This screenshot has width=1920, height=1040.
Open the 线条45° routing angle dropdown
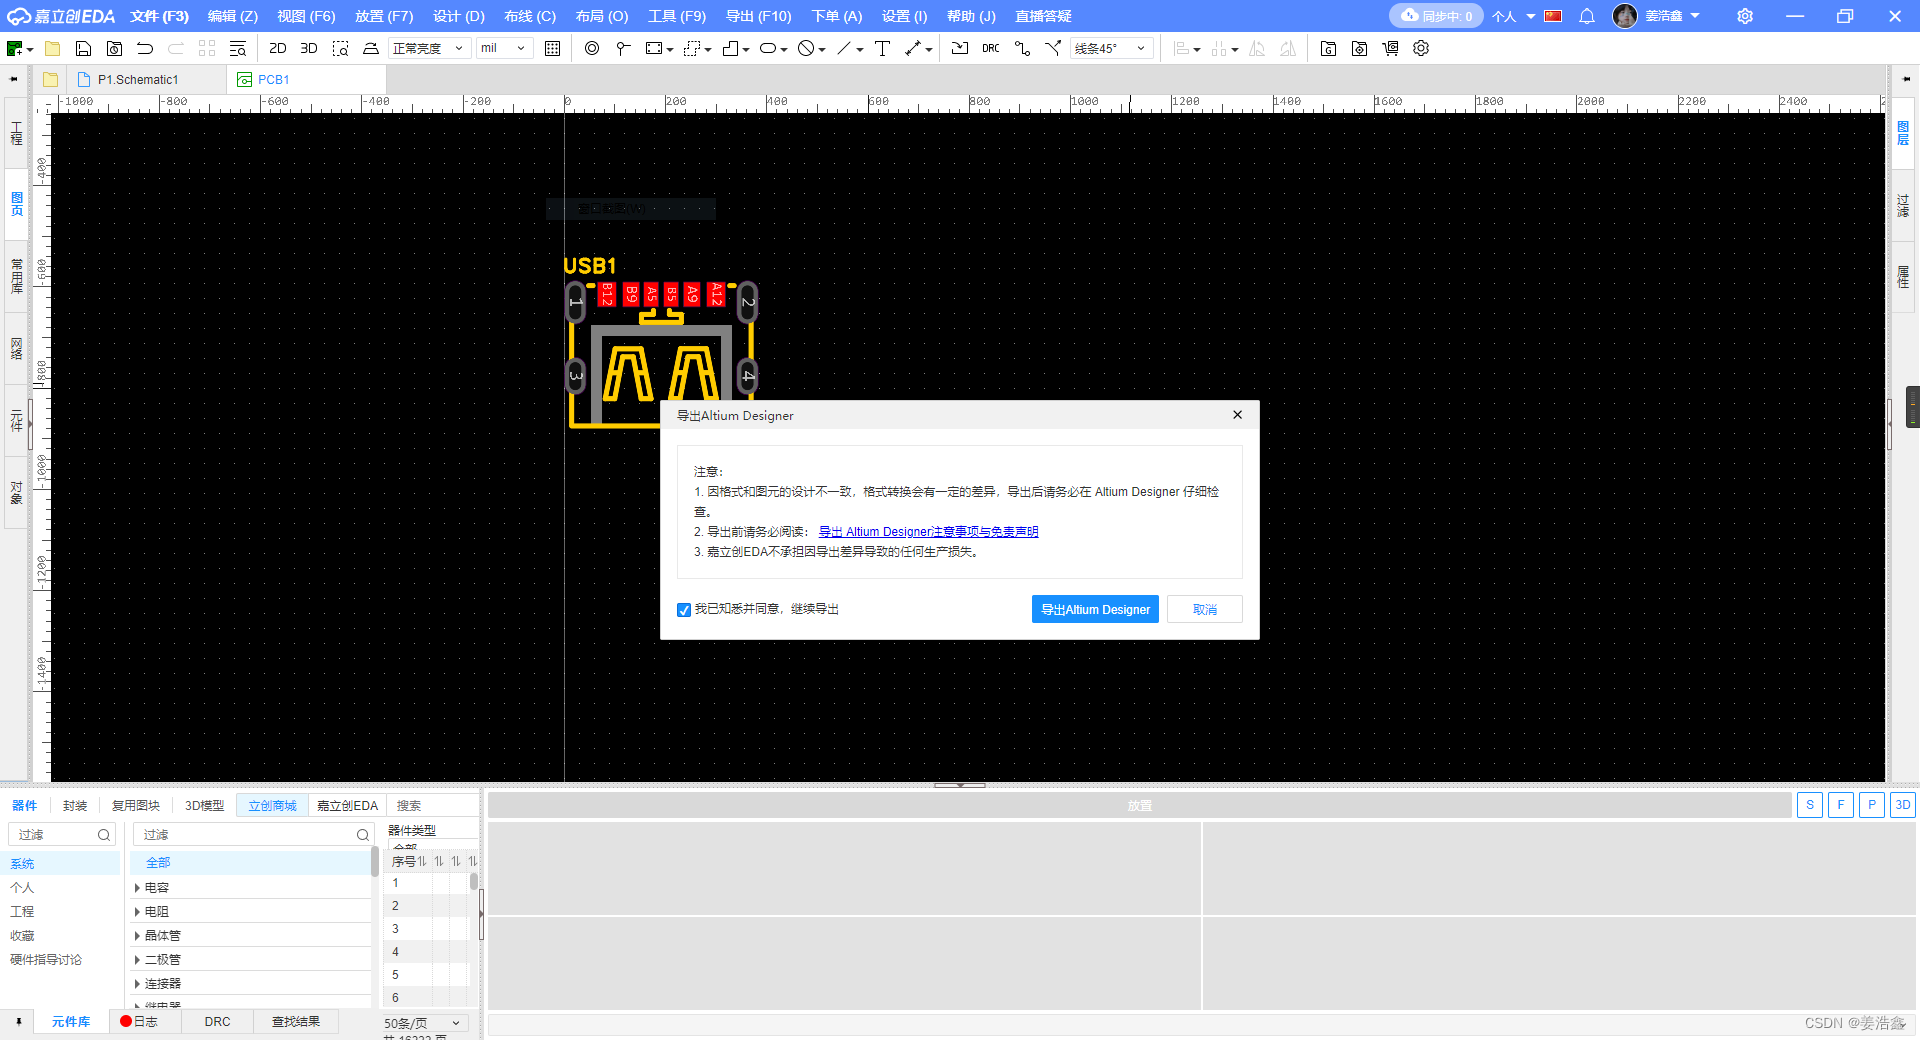1111,48
